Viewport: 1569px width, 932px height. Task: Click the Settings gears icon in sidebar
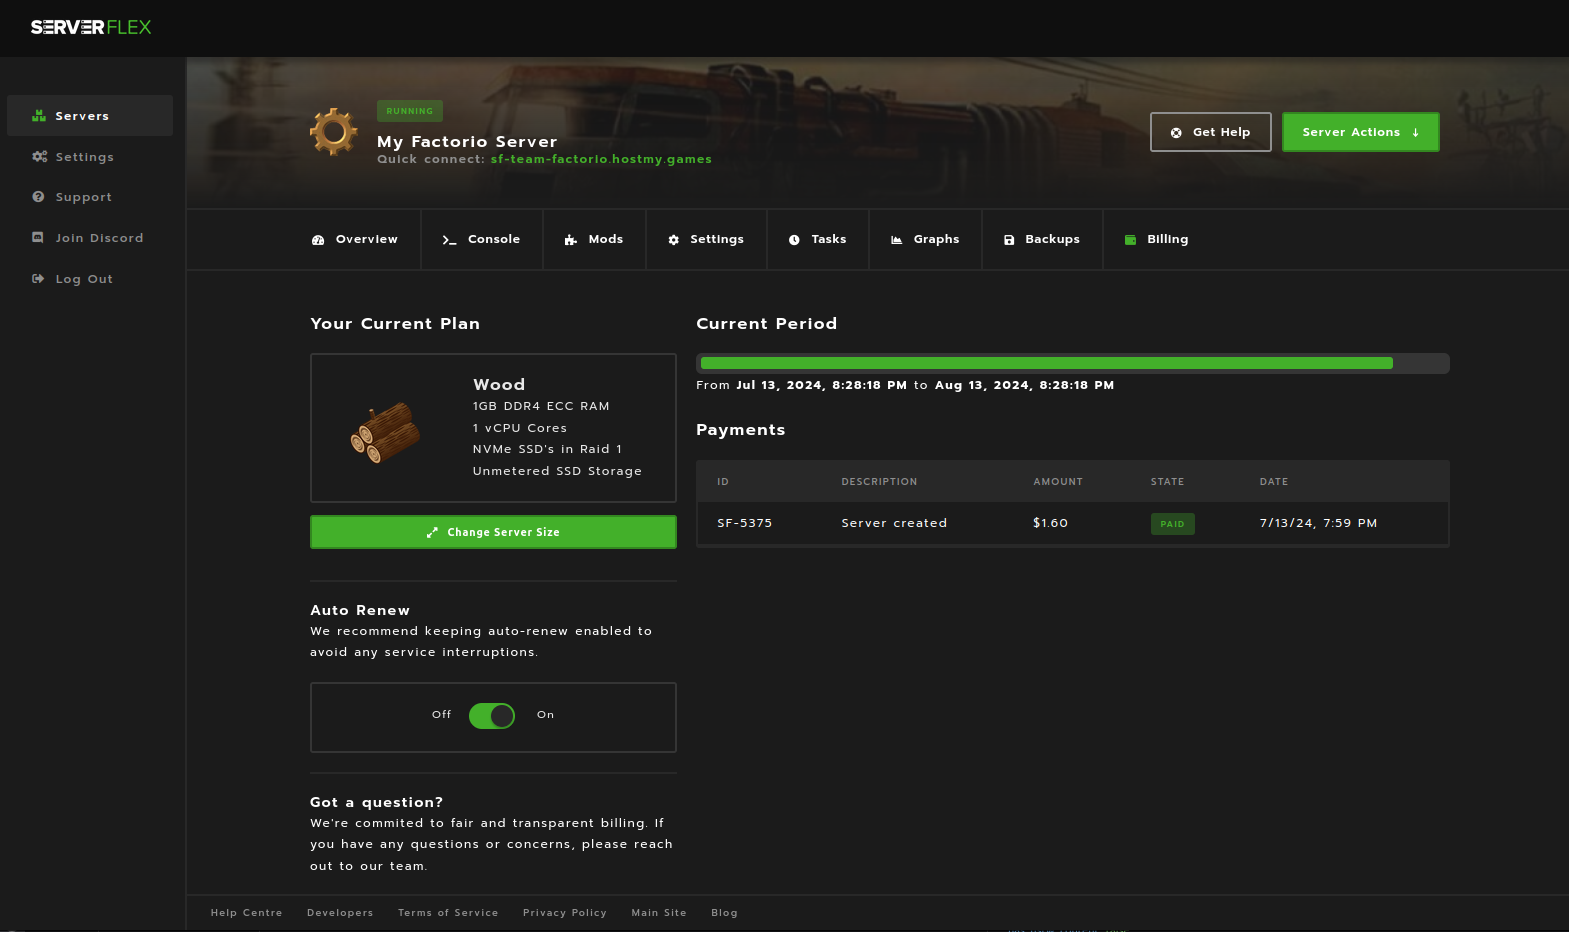39,157
